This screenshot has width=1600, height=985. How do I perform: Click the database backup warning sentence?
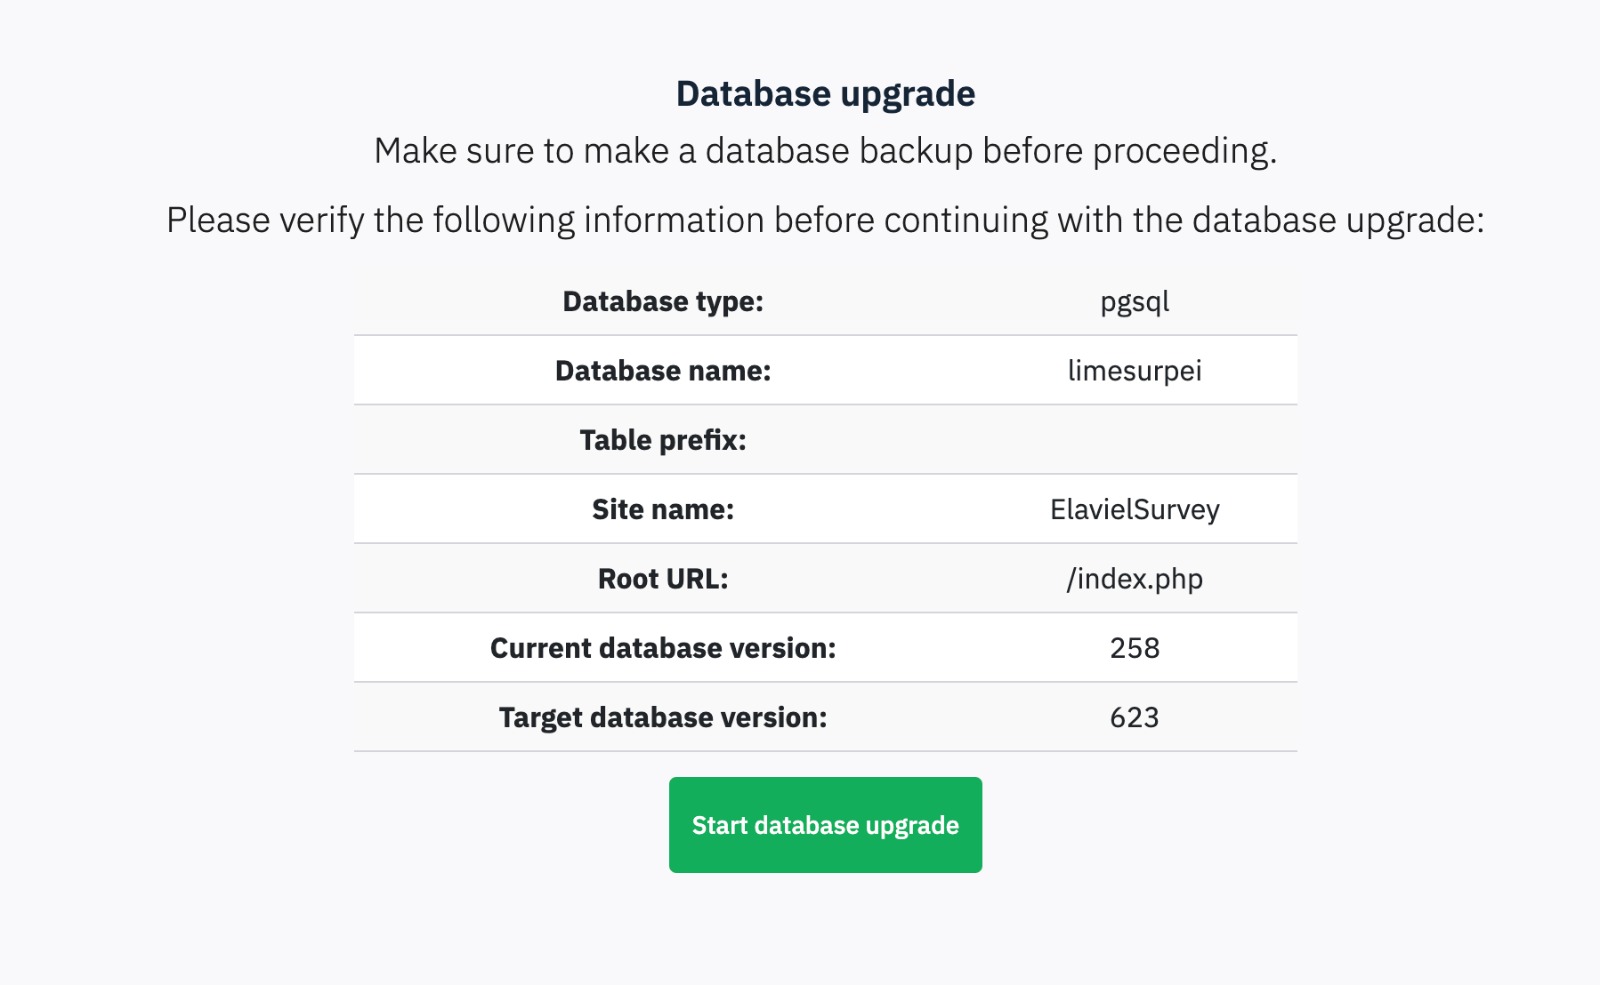(825, 151)
